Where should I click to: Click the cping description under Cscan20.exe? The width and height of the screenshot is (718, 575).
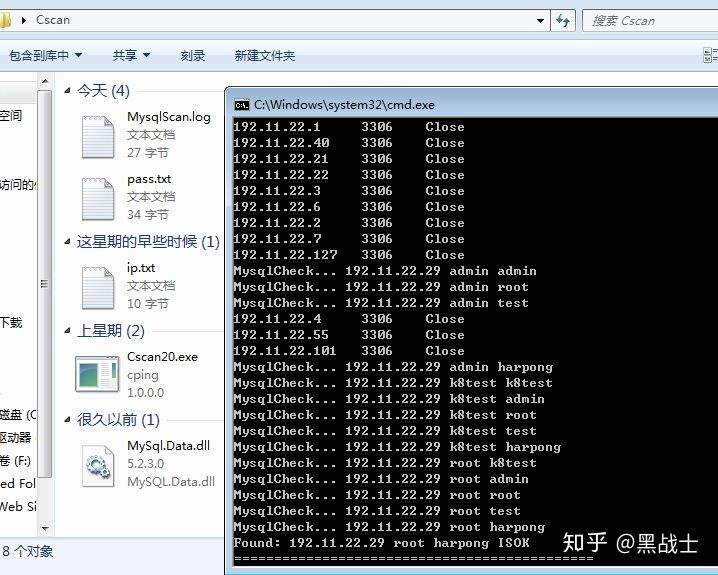coord(143,375)
